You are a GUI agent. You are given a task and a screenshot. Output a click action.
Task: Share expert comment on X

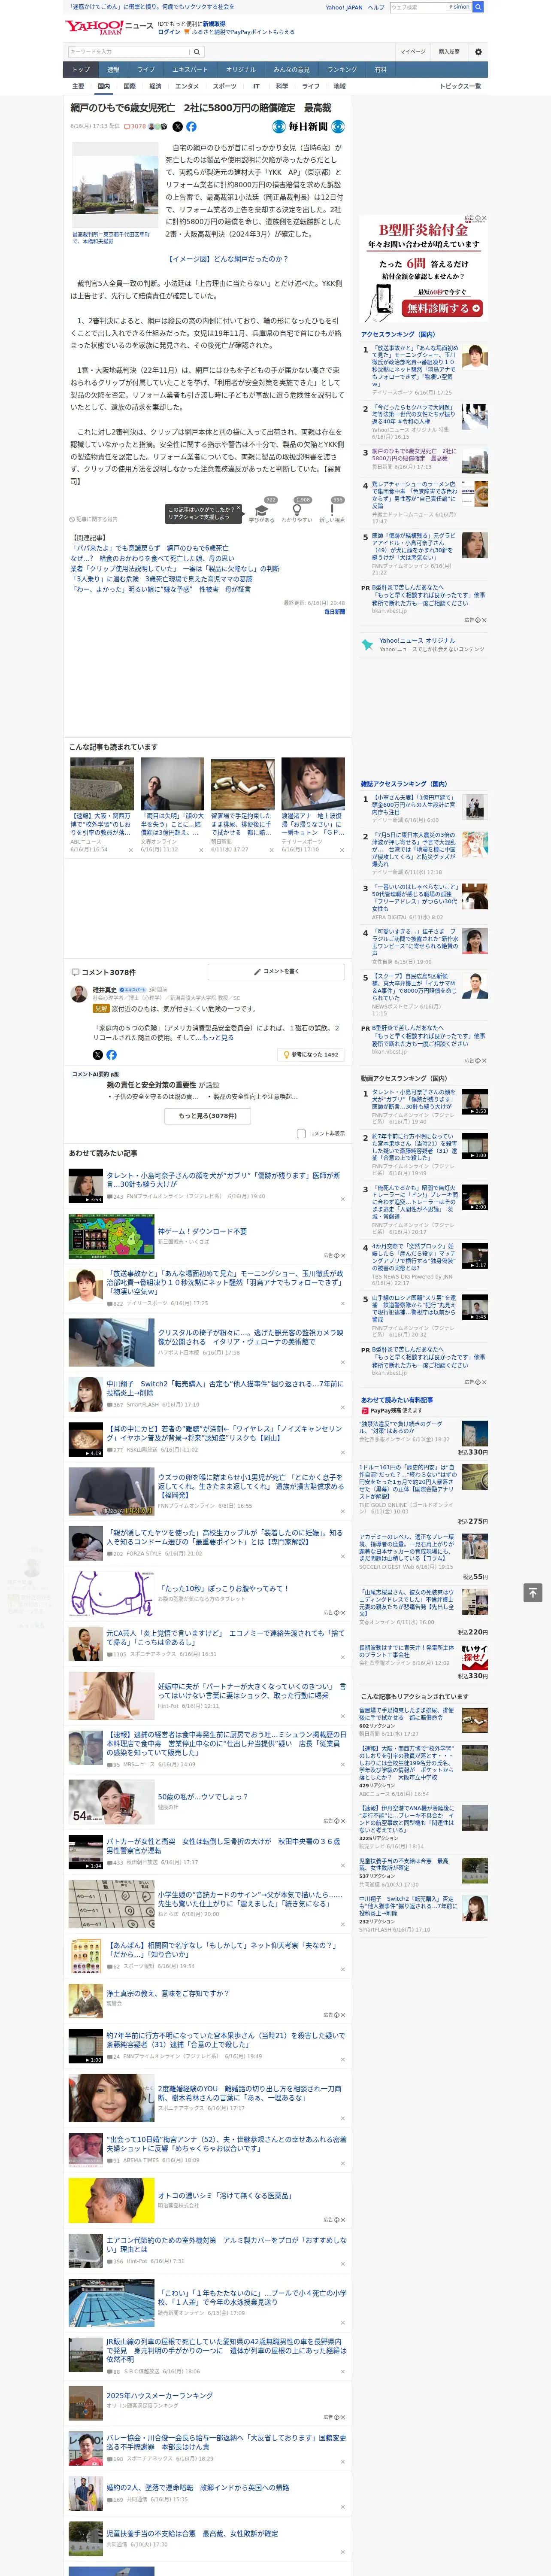click(97, 1054)
